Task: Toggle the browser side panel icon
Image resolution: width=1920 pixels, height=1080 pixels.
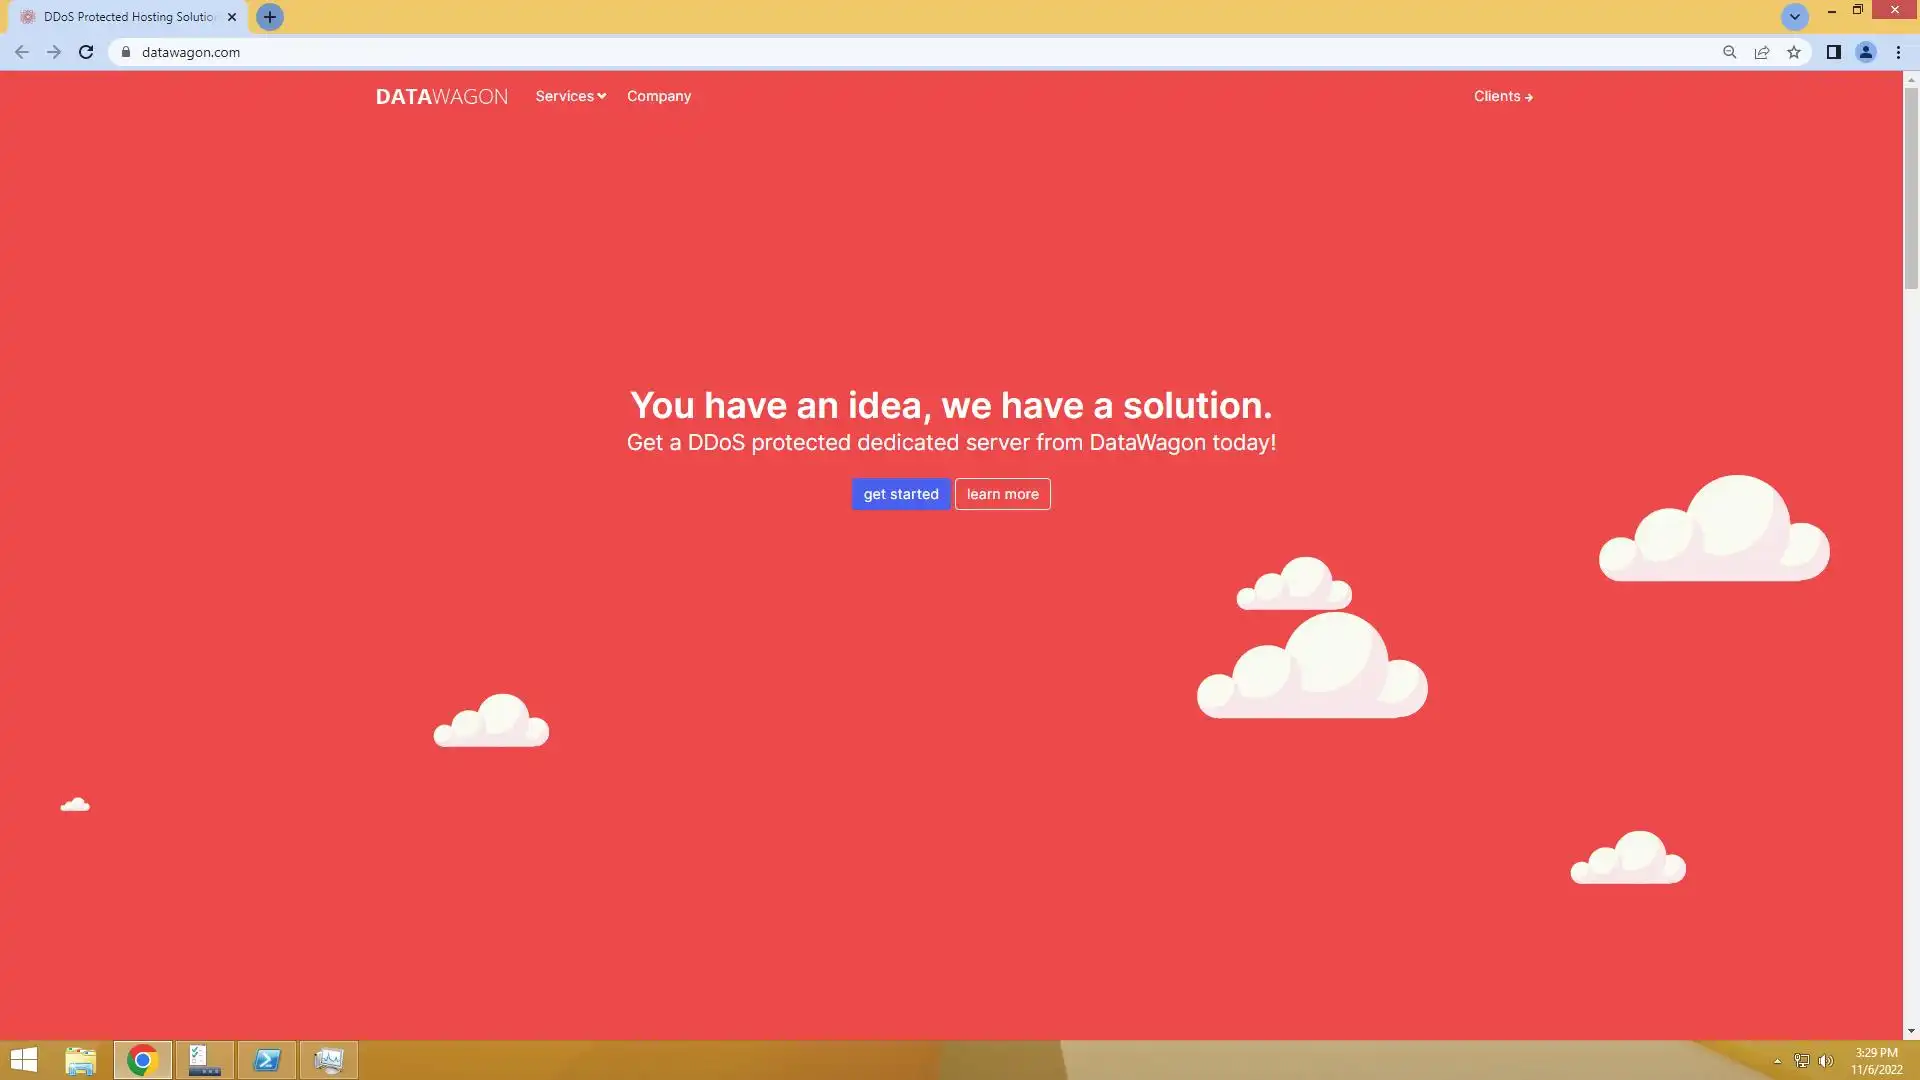Action: point(1833,52)
